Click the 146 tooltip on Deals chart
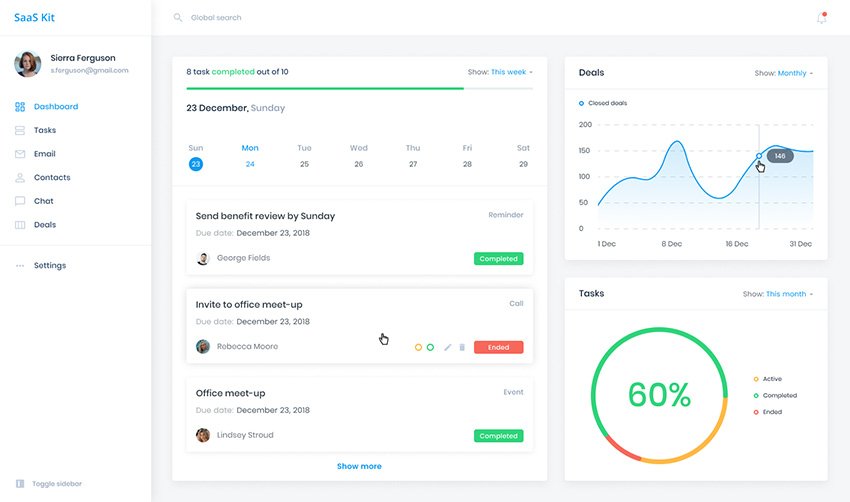850x502 pixels. 780,156
